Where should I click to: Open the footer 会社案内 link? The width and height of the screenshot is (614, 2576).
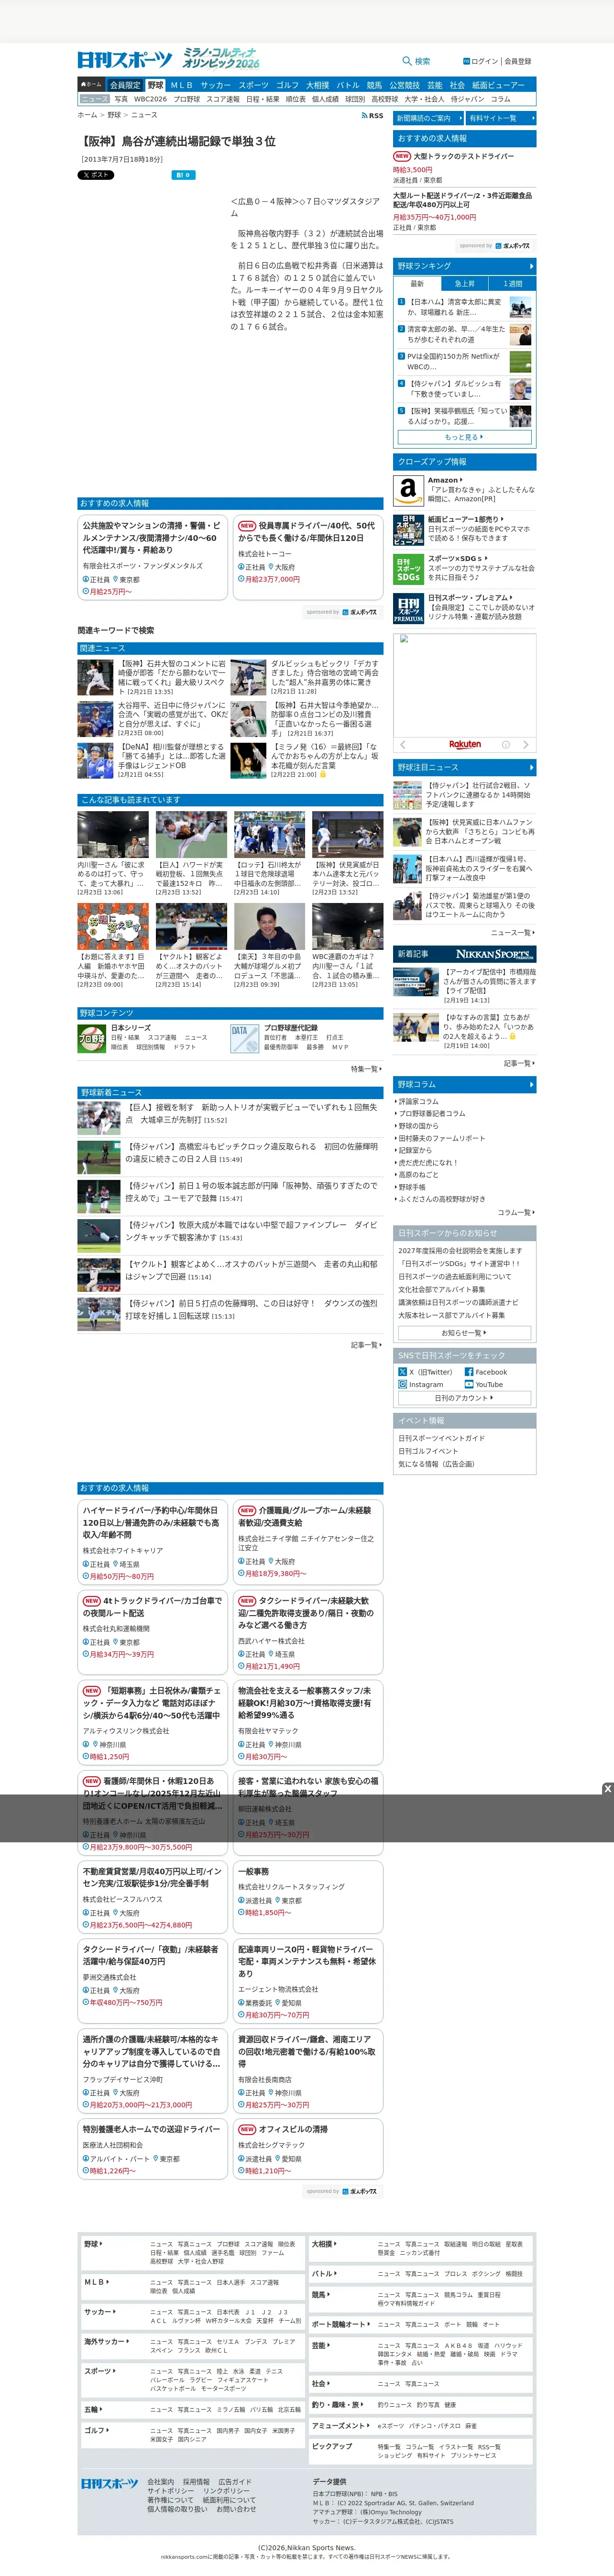pyautogui.click(x=160, y=2482)
